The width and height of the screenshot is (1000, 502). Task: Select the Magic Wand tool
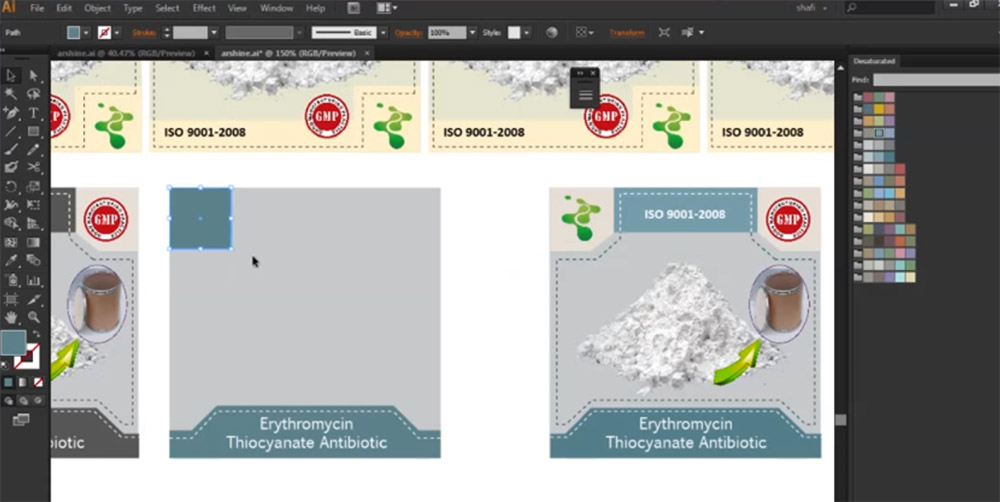click(x=11, y=94)
